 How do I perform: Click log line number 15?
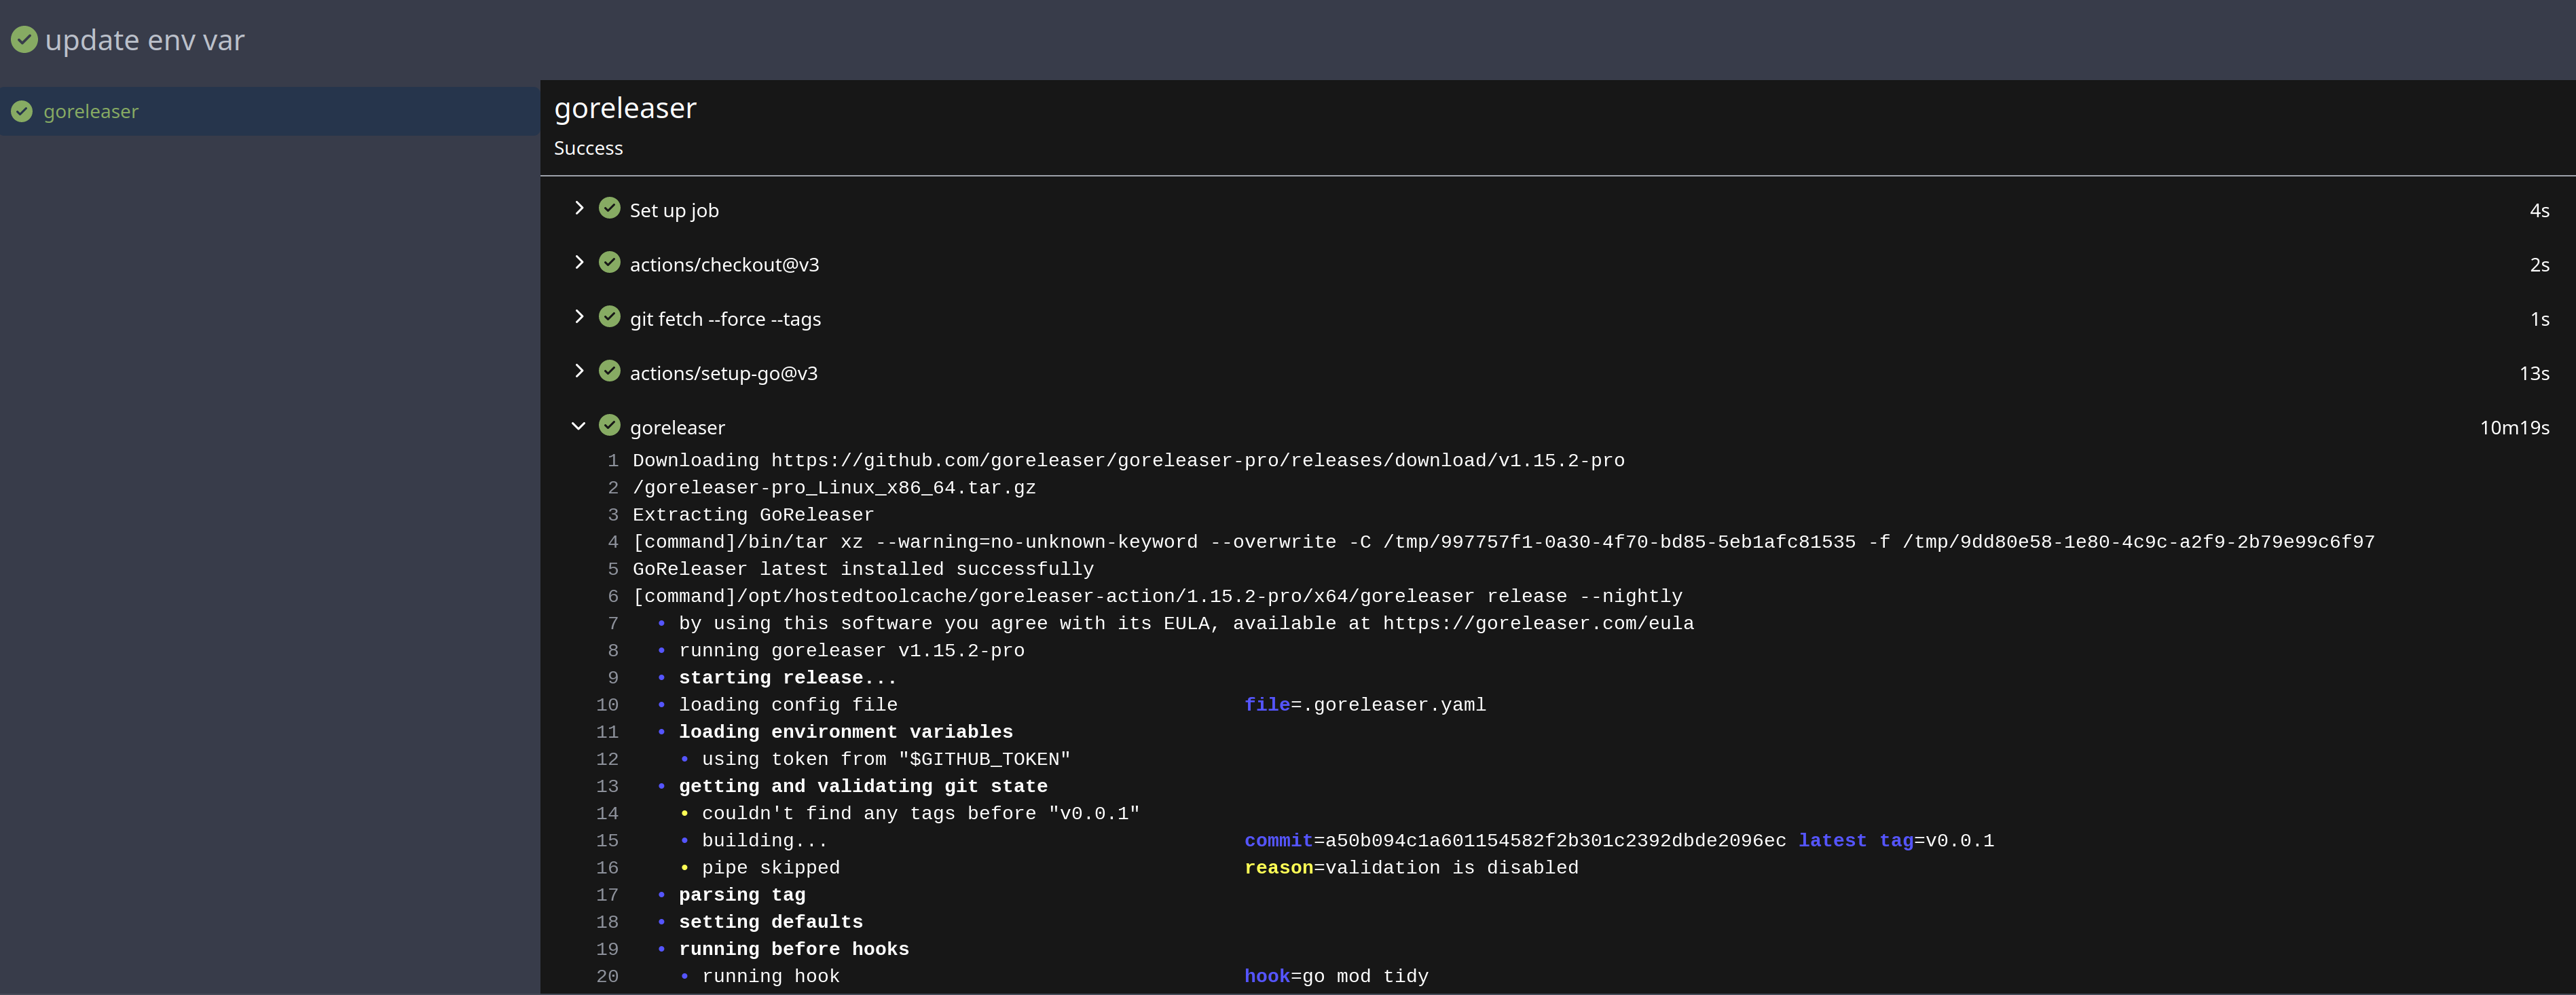tap(607, 841)
